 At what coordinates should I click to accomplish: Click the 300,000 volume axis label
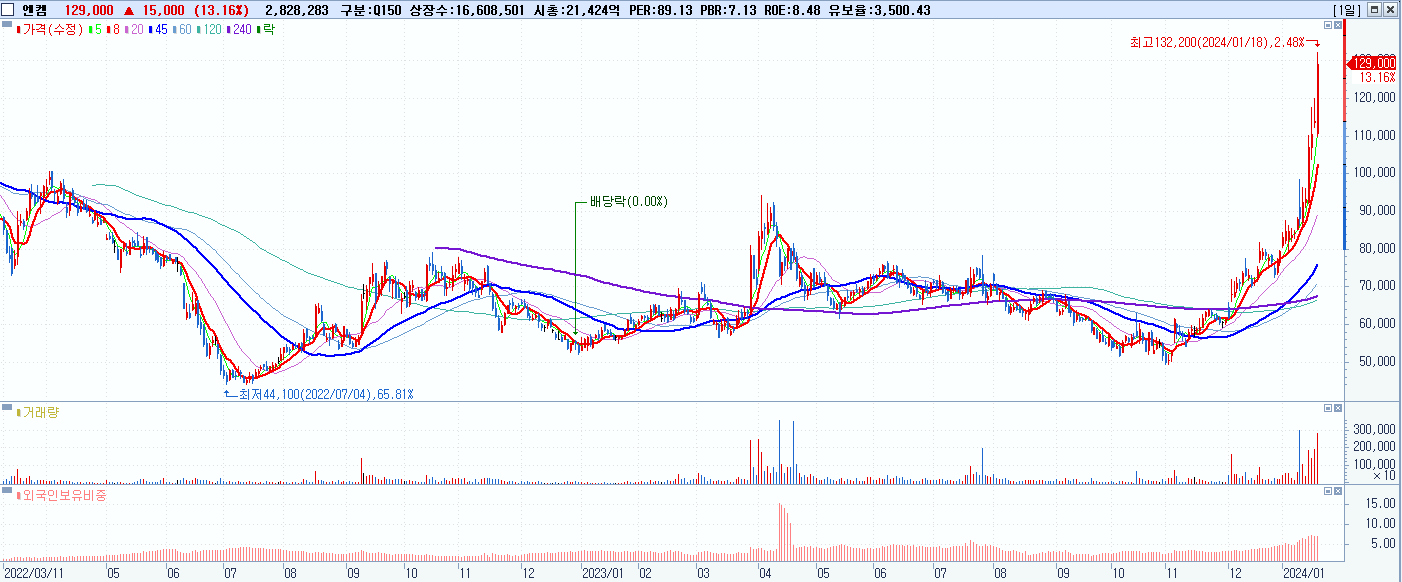(x=1374, y=429)
